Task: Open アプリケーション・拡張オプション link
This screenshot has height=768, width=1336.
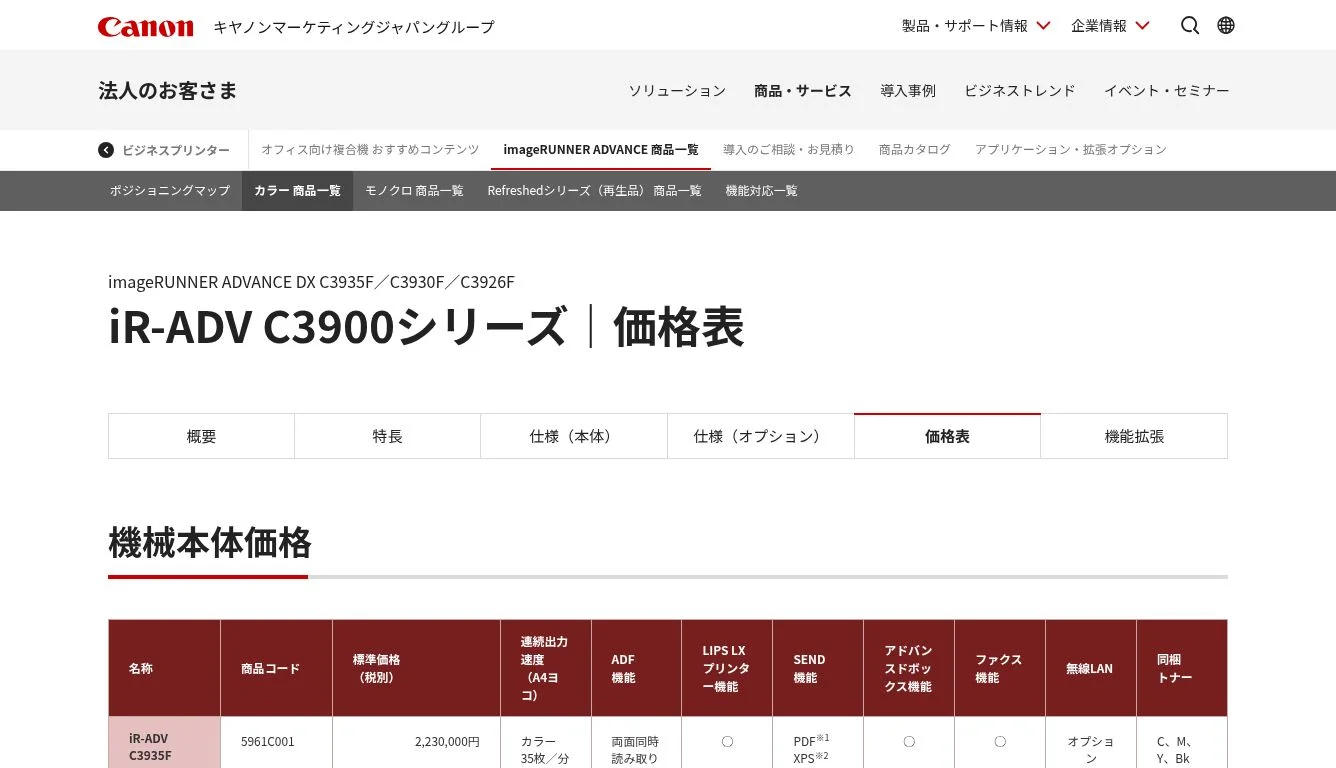Action: (1071, 150)
